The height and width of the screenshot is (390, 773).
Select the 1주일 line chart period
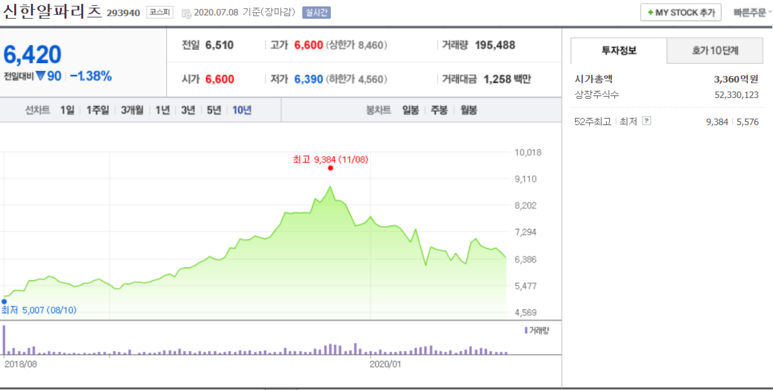pyautogui.click(x=98, y=110)
